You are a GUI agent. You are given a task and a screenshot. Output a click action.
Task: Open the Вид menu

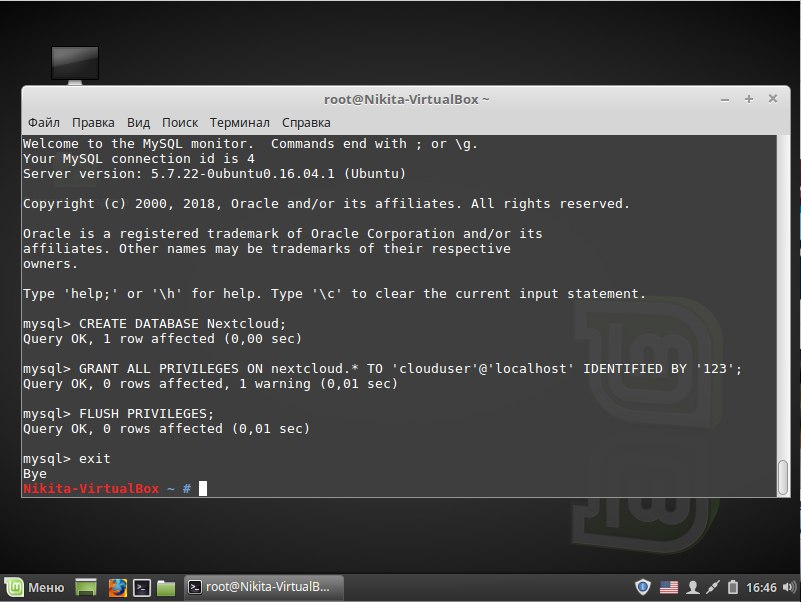(x=138, y=123)
